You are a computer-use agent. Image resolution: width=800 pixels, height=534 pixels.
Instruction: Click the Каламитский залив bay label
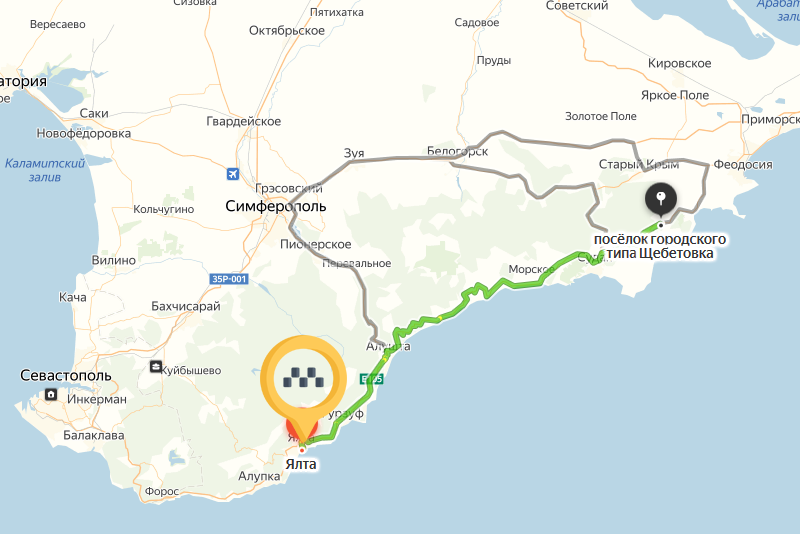(45, 170)
